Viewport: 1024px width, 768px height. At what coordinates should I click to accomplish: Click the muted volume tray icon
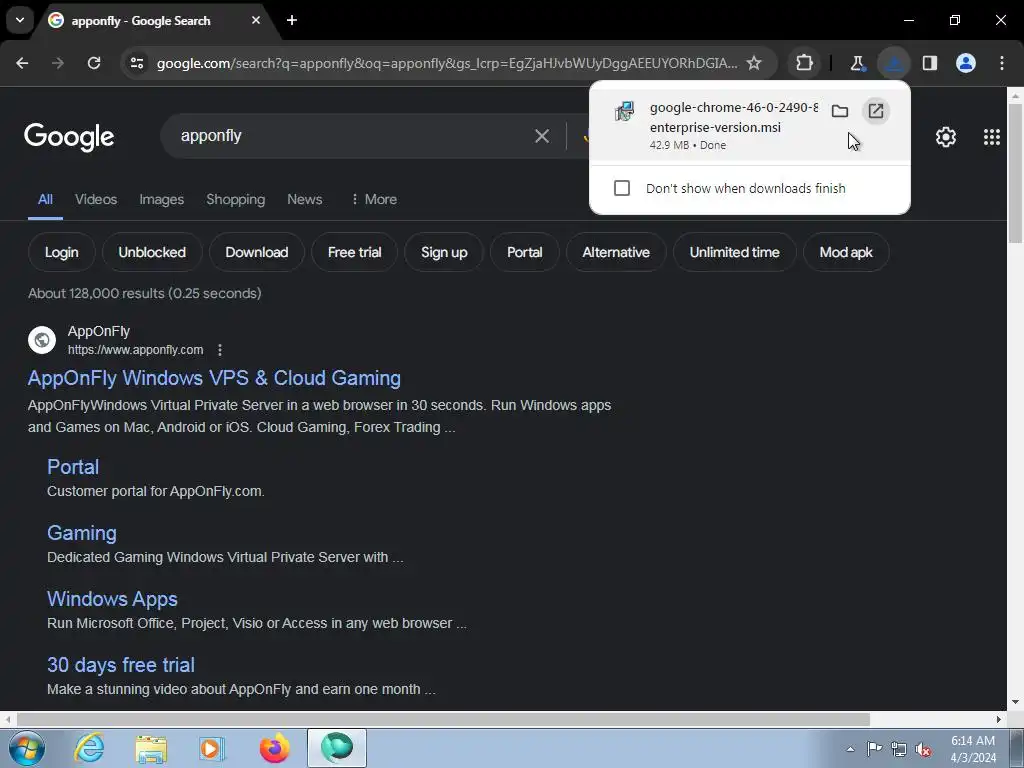tap(923, 749)
